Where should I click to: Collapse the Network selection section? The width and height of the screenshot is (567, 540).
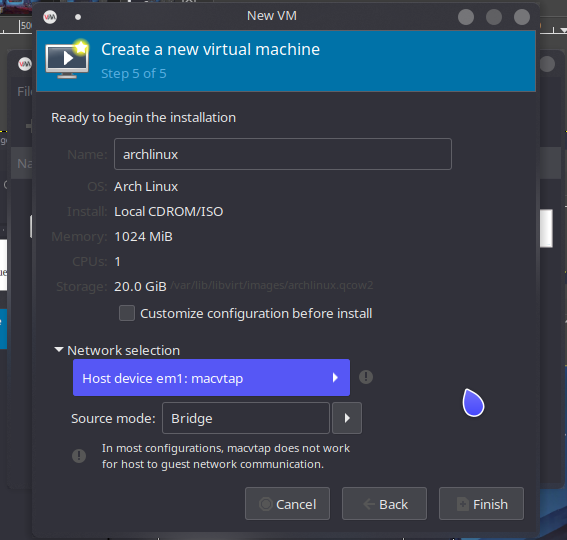coord(59,350)
